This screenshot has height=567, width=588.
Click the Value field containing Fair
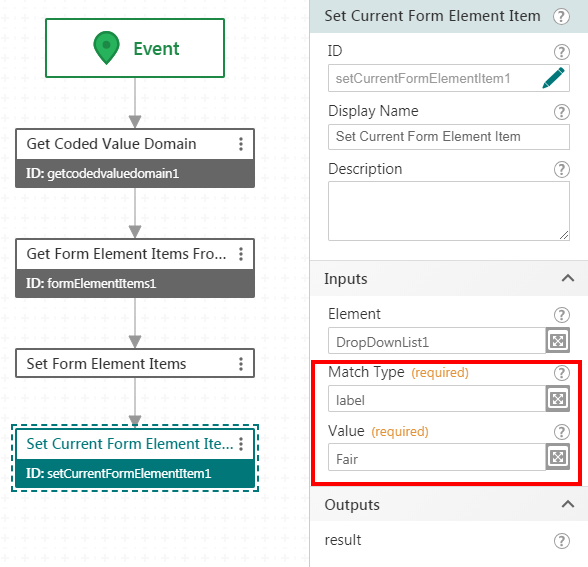click(437, 458)
